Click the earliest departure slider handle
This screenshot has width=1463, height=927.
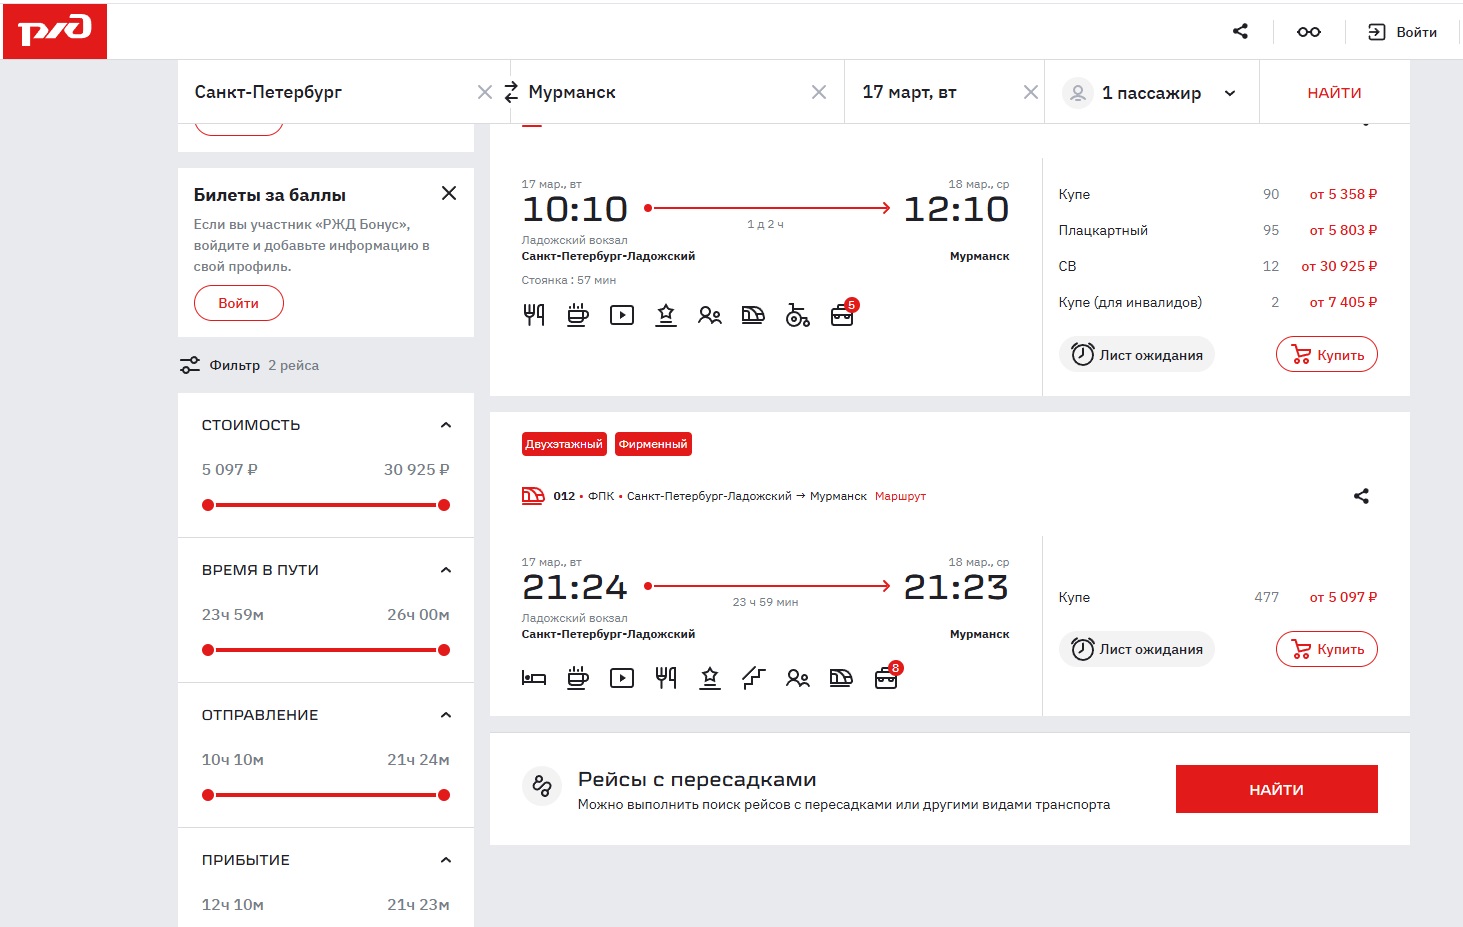coord(208,795)
